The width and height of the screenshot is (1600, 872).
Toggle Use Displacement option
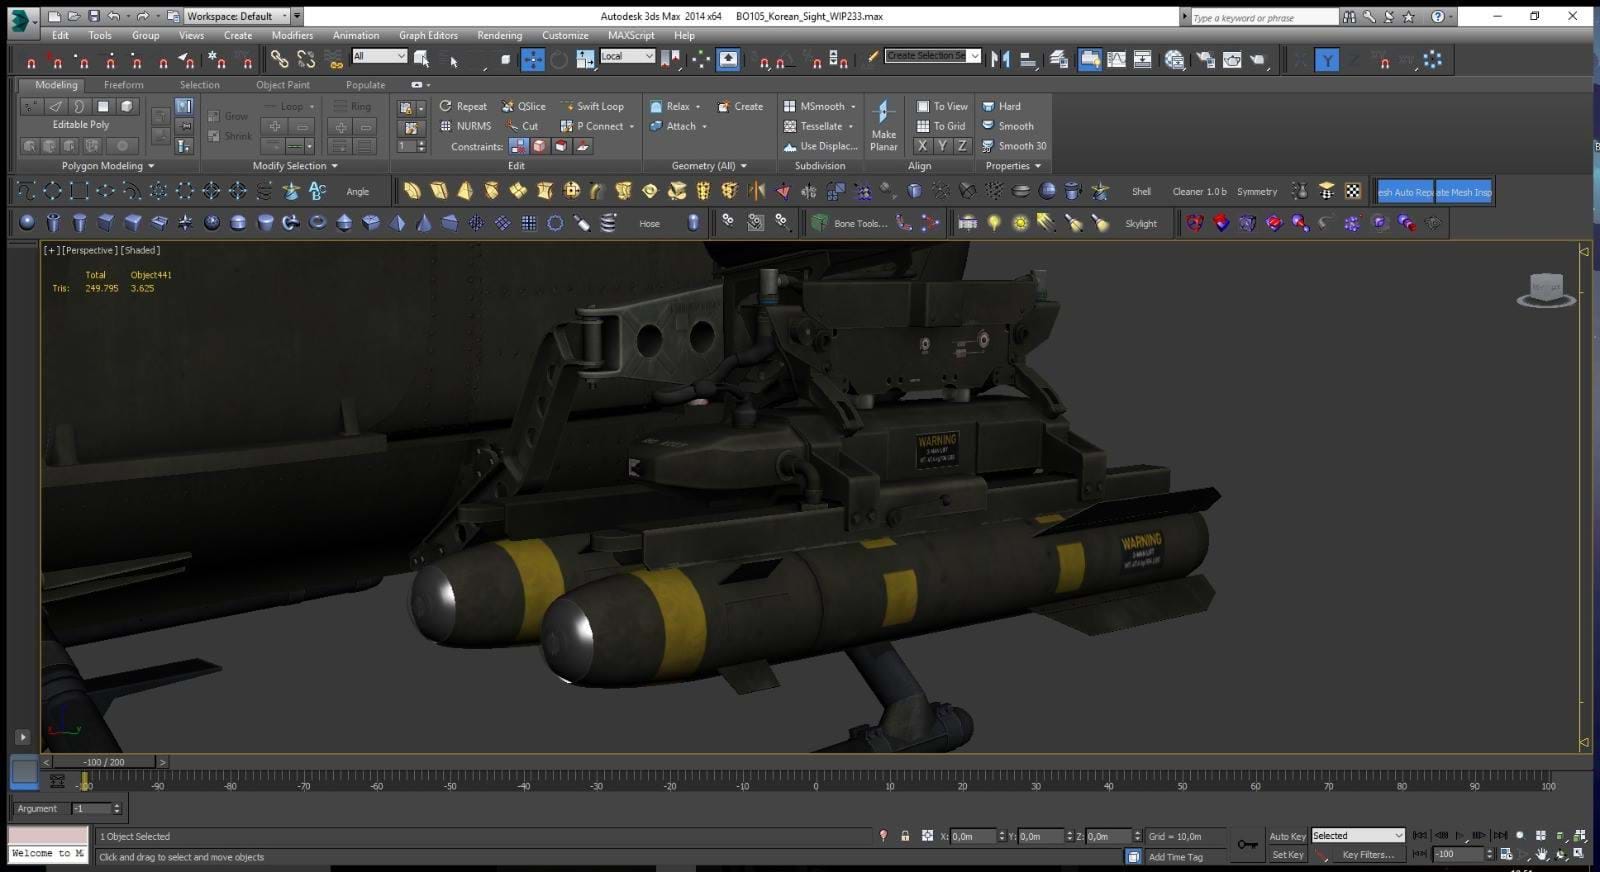(820, 146)
